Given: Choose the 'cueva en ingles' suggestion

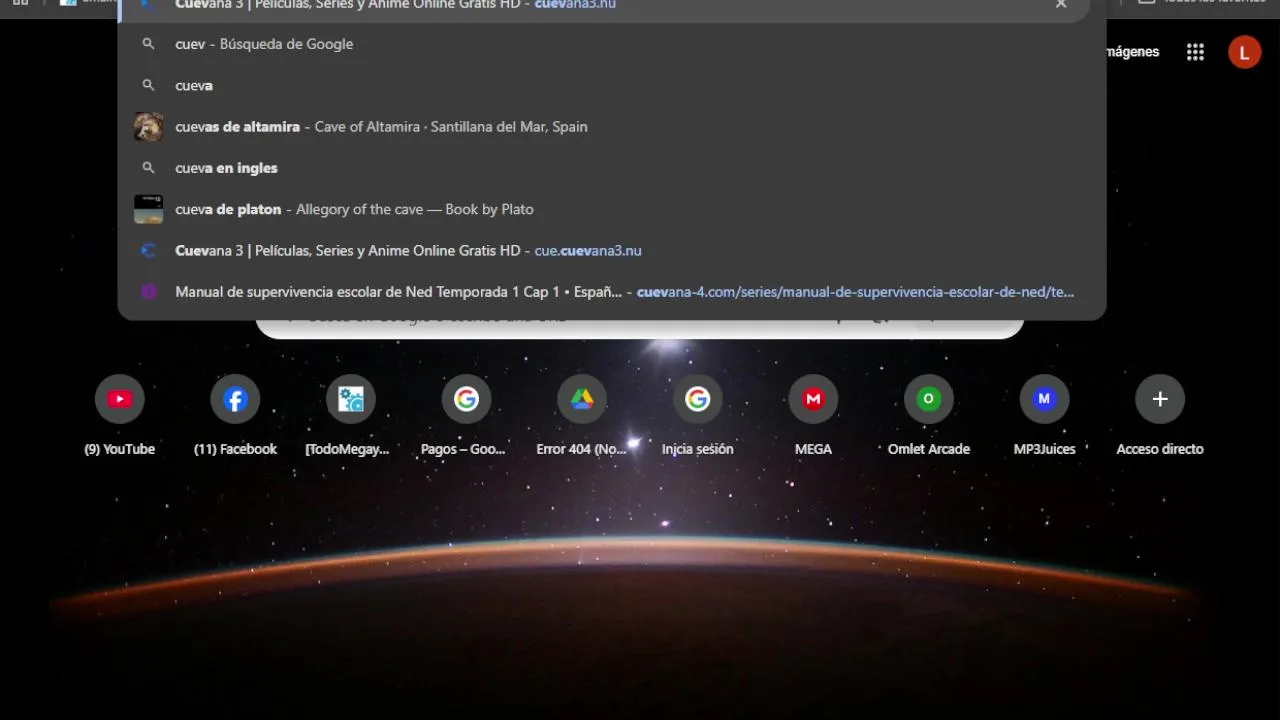Looking at the screenshot, I should [612, 168].
